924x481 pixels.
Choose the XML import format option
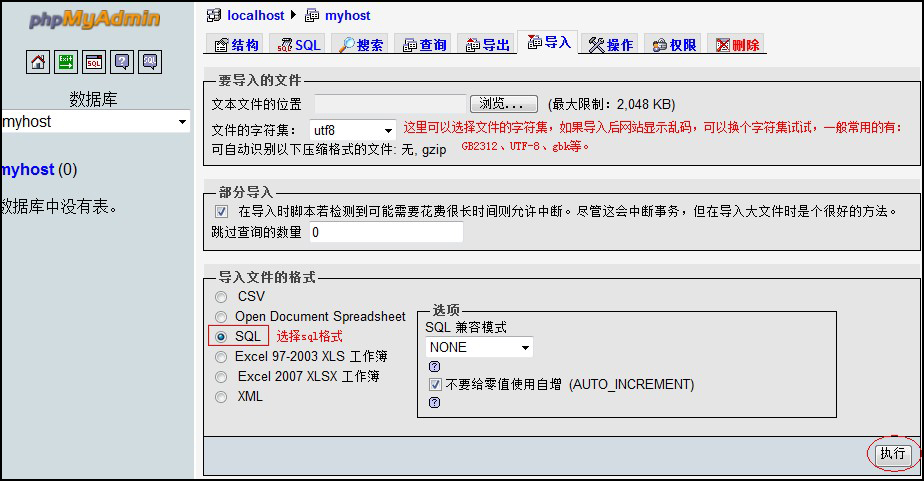[x=221, y=397]
